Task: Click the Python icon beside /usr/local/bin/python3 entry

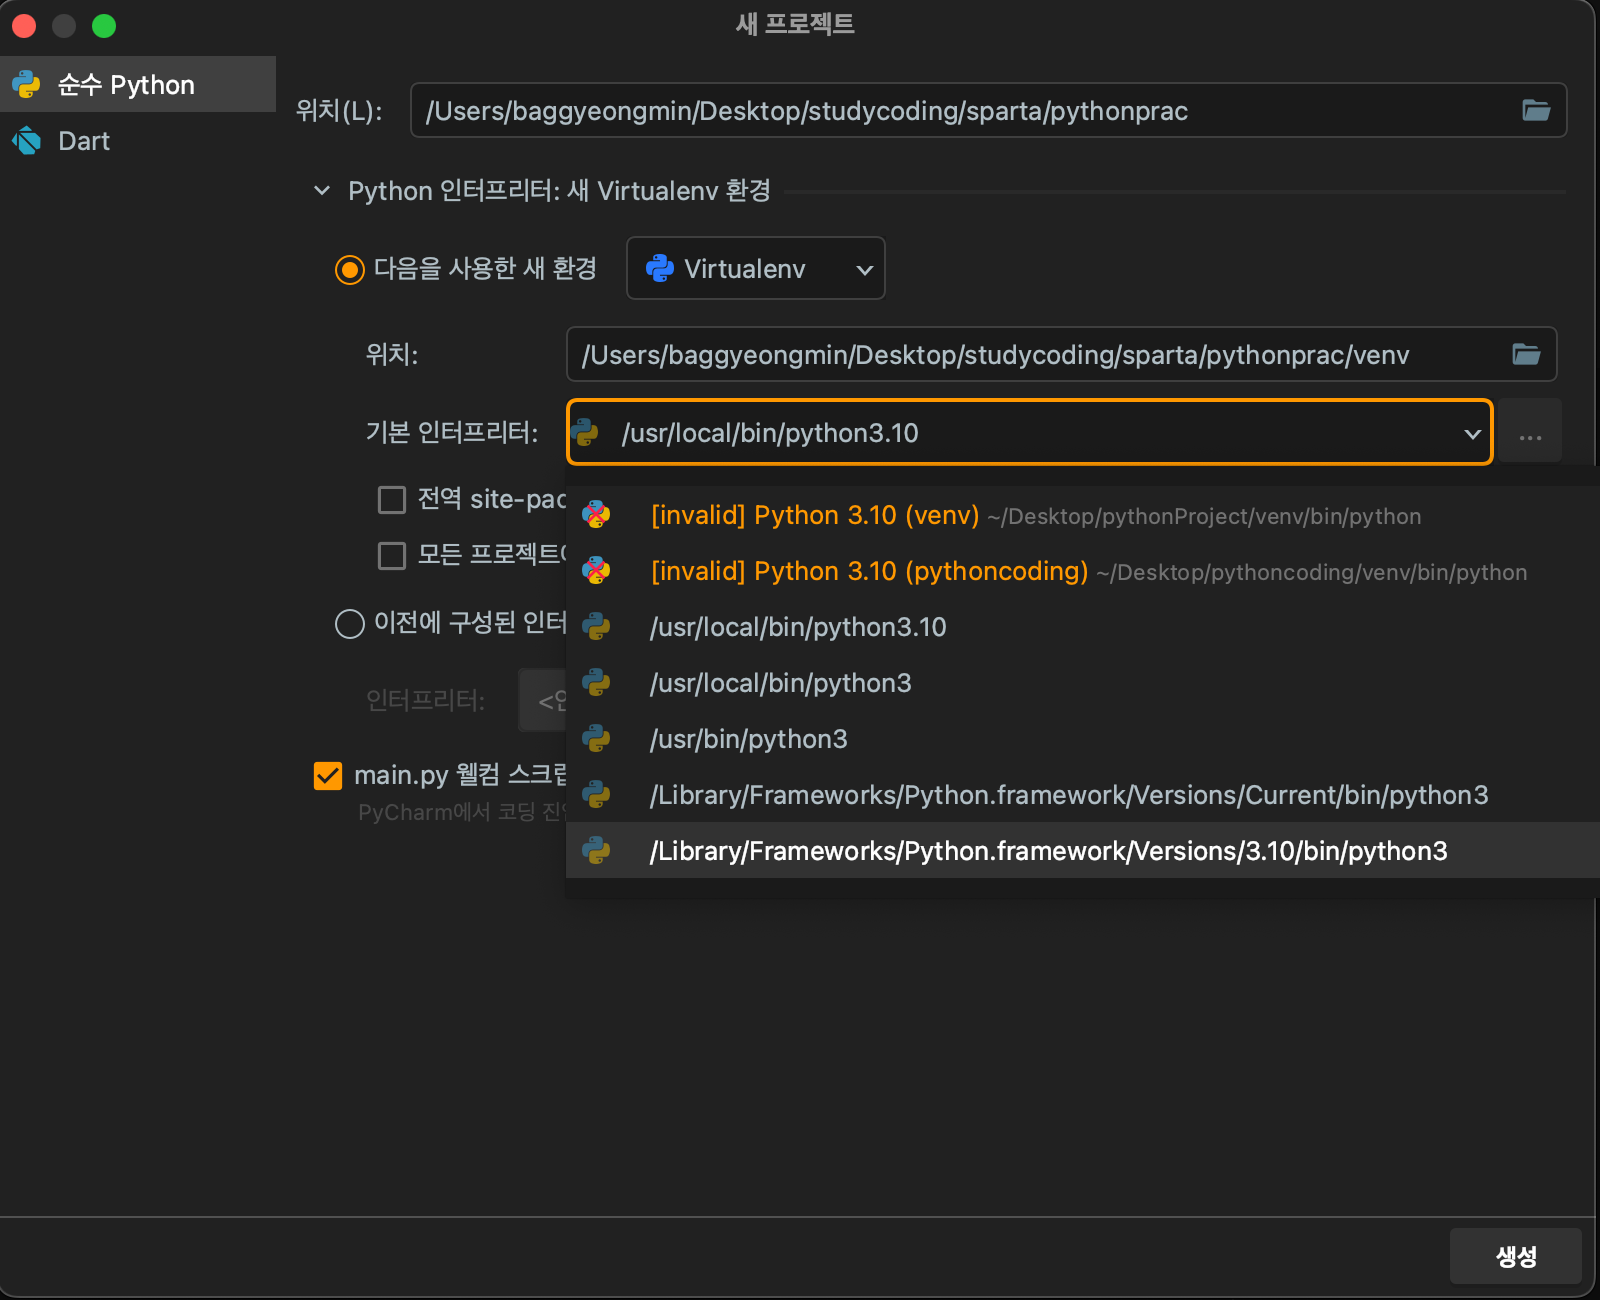Action: pyautogui.click(x=596, y=683)
